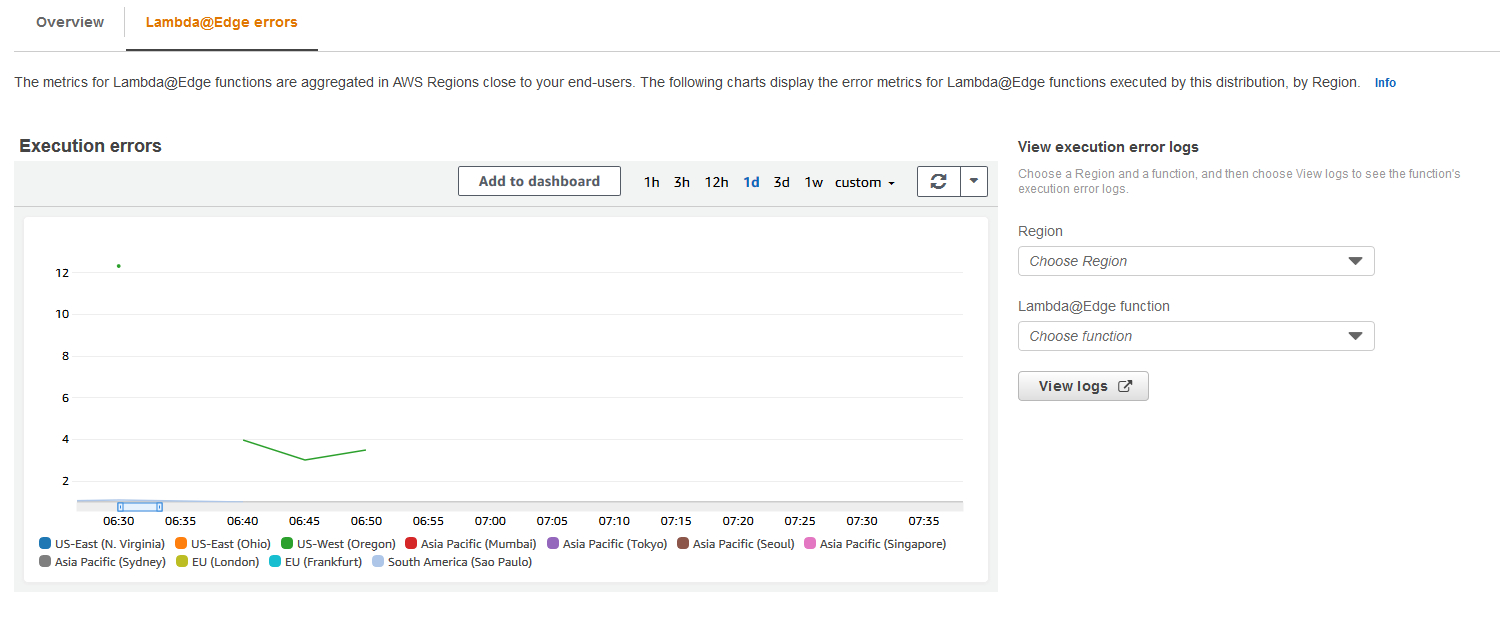The height and width of the screenshot is (623, 1508).
Task: Toggle US-East (Ohio) legend swatch
Action: pyautogui.click(x=181, y=543)
